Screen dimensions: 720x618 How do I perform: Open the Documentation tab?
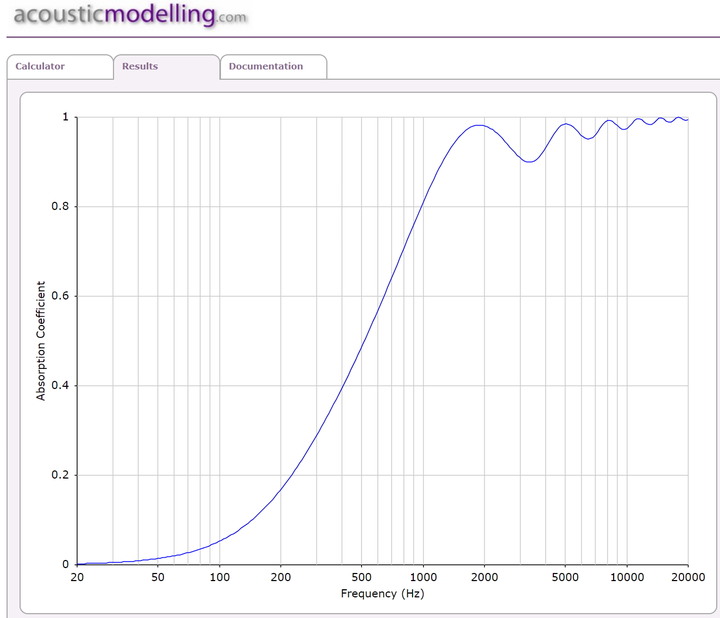tap(273, 67)
